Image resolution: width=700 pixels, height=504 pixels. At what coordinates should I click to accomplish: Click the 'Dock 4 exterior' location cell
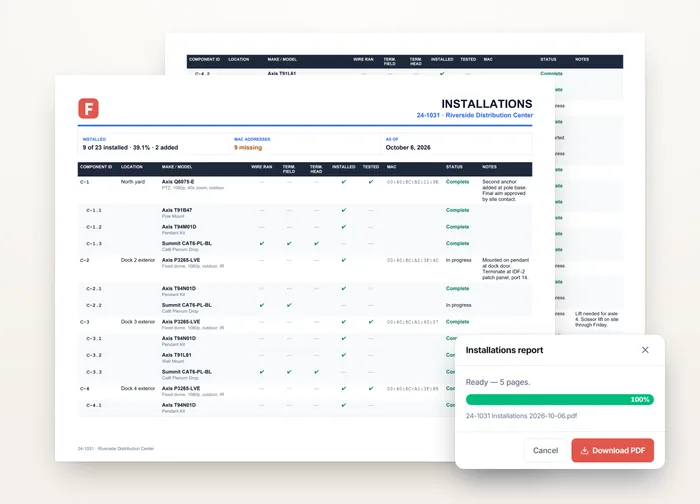click(x=138, y=388)
